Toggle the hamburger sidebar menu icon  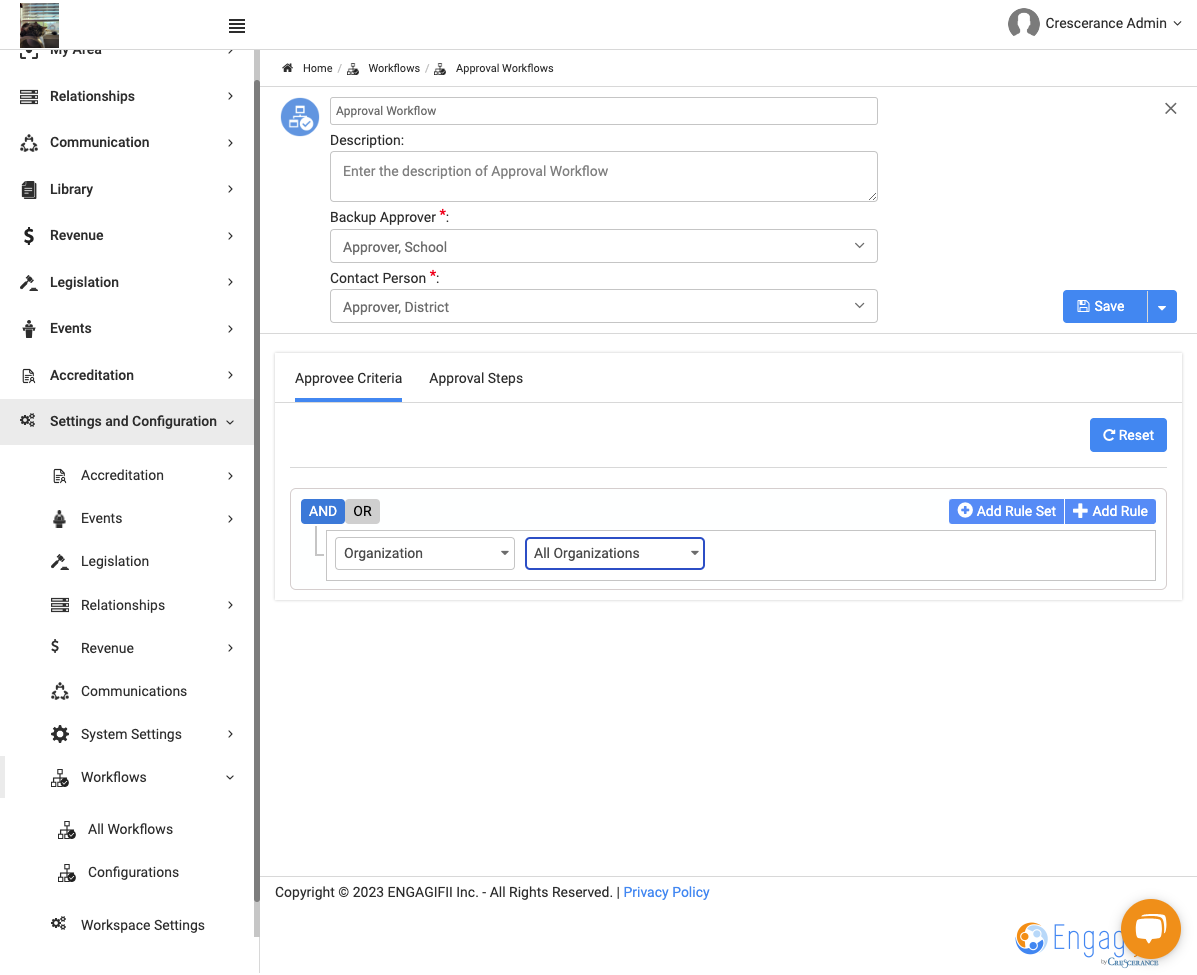tap(237, 26)
